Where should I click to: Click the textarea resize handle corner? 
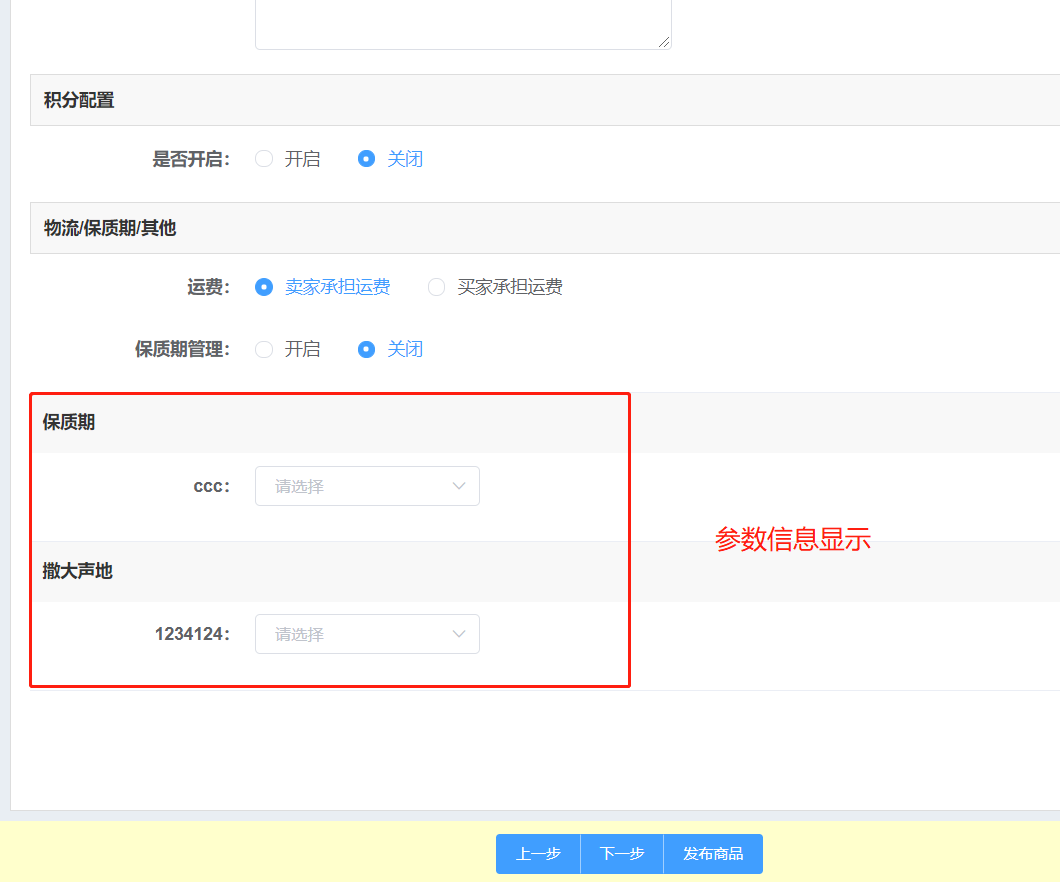tap(665, 43)
